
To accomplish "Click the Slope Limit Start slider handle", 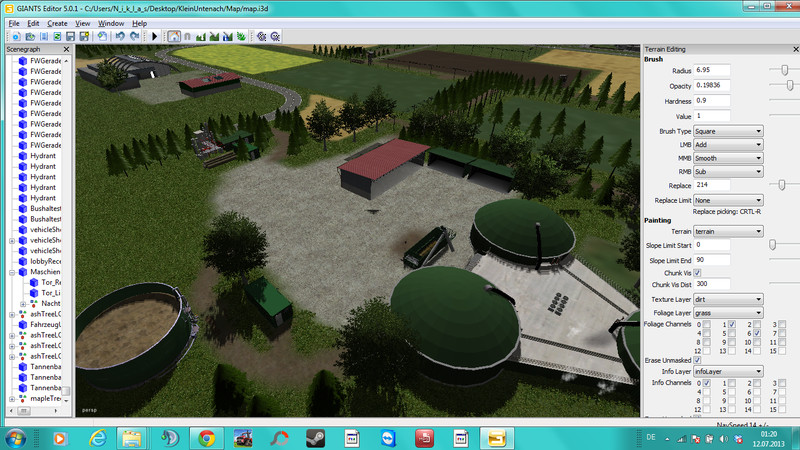I will point(772,245).
